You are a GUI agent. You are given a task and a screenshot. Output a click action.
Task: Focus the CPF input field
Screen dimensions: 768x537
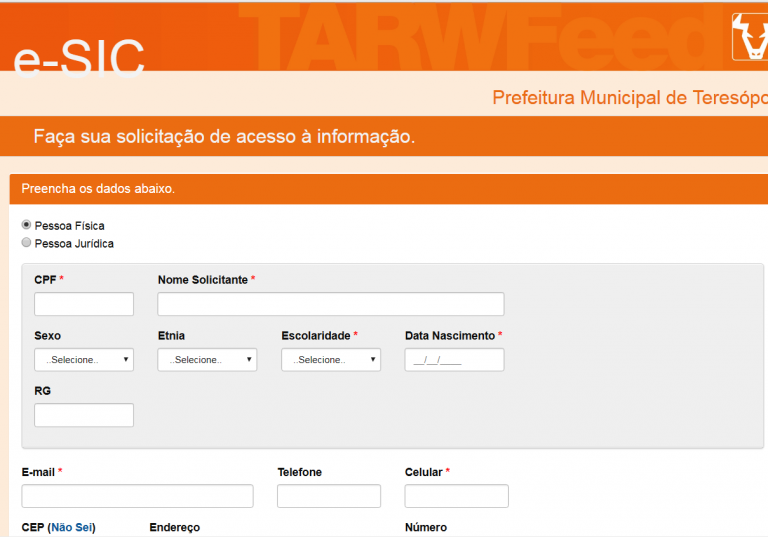(84, 304)
